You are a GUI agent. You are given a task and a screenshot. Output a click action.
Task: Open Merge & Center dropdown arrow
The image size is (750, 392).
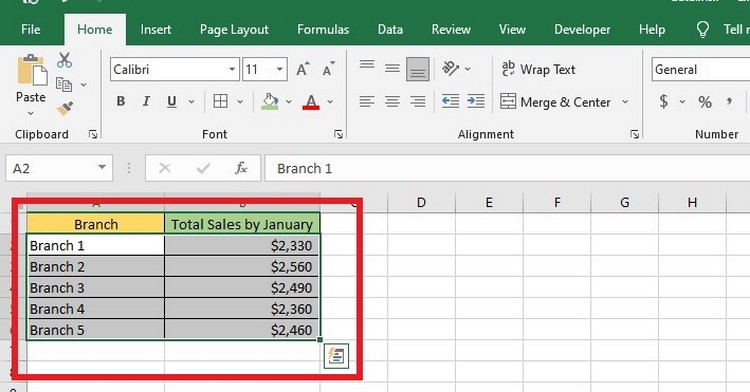625,102
